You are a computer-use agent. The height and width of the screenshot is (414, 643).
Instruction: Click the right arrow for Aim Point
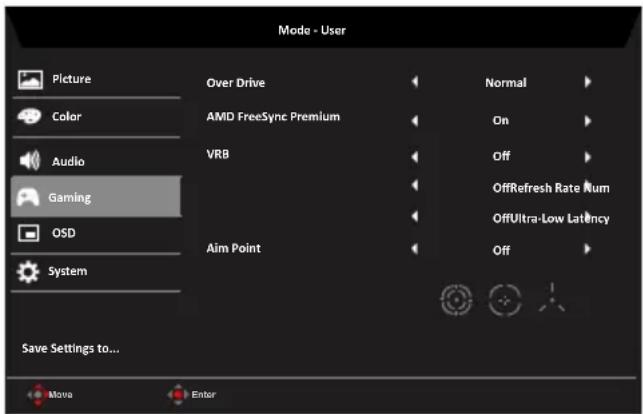point(588,249)
